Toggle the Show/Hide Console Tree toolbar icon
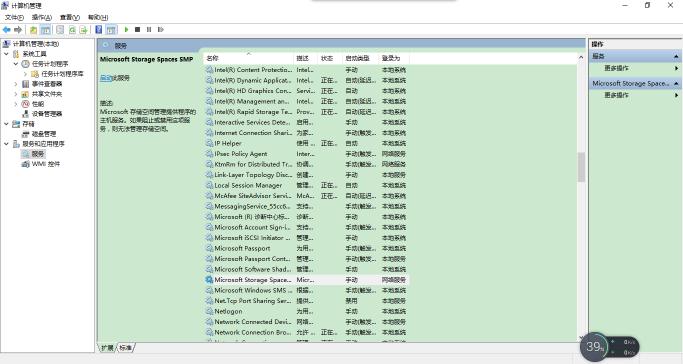This screenshot has height=364, width=683. pyautogui.click(x=45, y=30)
